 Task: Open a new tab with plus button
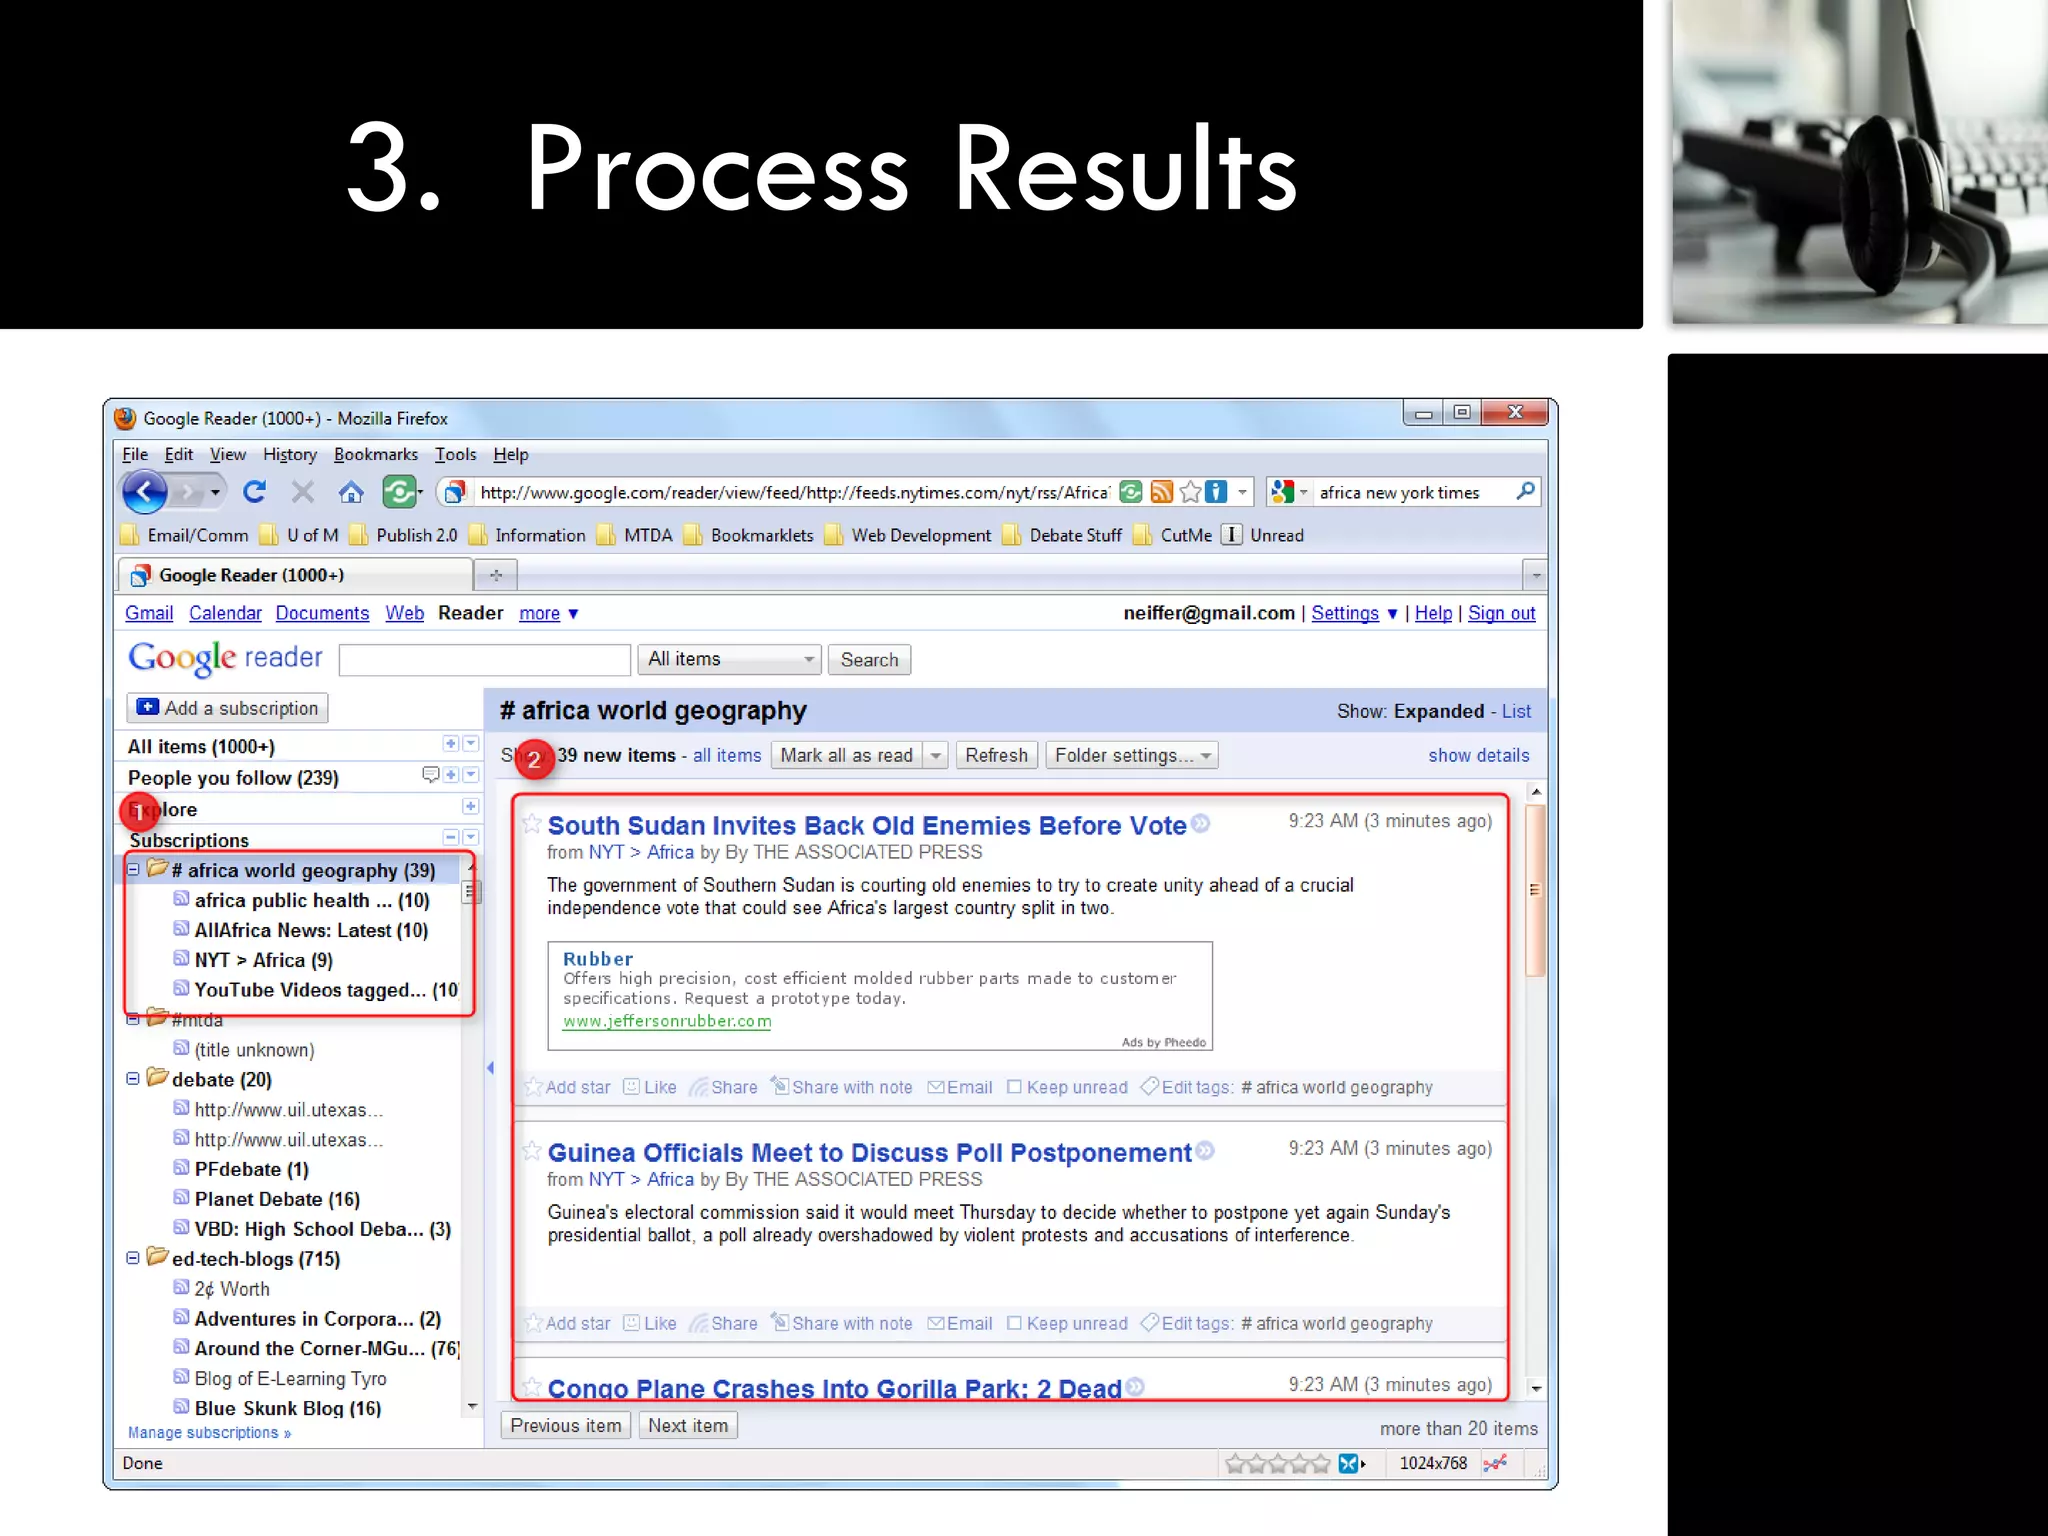(496, 575)
